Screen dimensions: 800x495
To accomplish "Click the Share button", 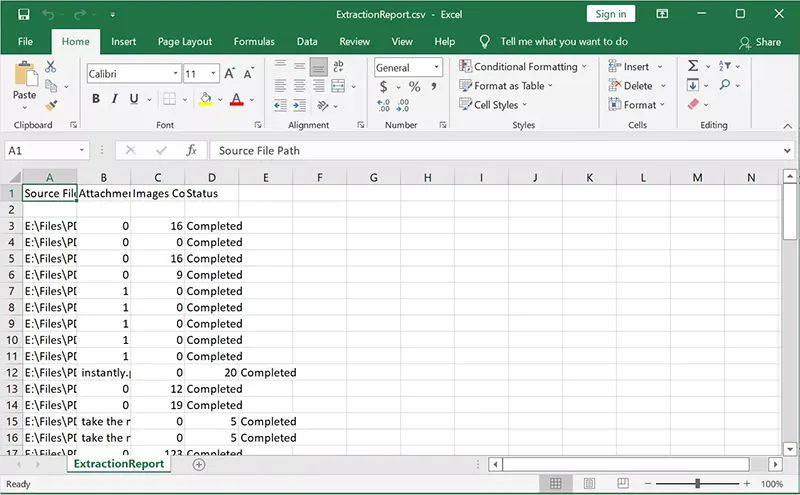I will point(760,42).
